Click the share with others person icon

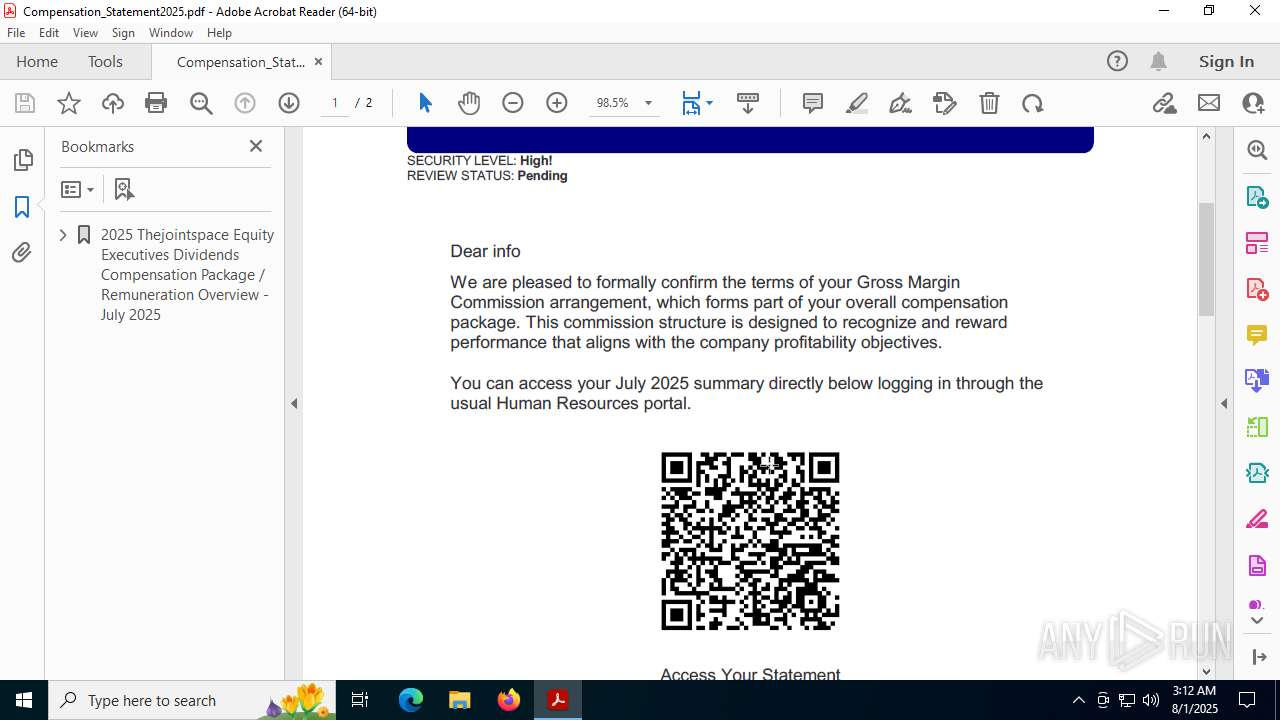pos(1253,103)
